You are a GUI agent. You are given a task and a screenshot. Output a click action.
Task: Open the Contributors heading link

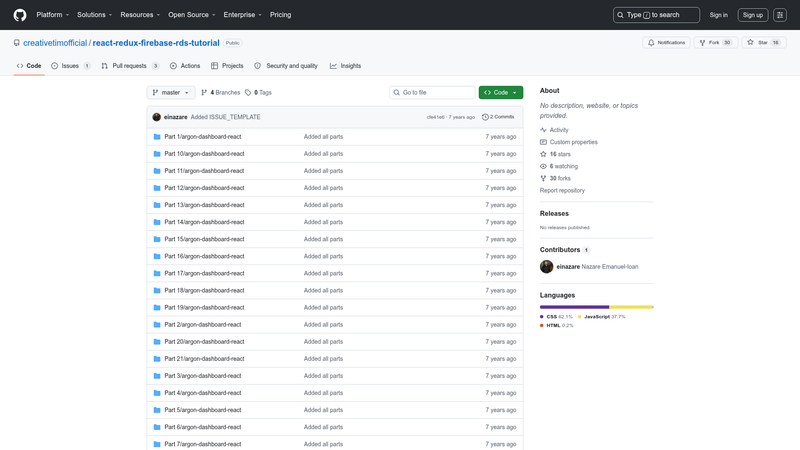[565, 249]
